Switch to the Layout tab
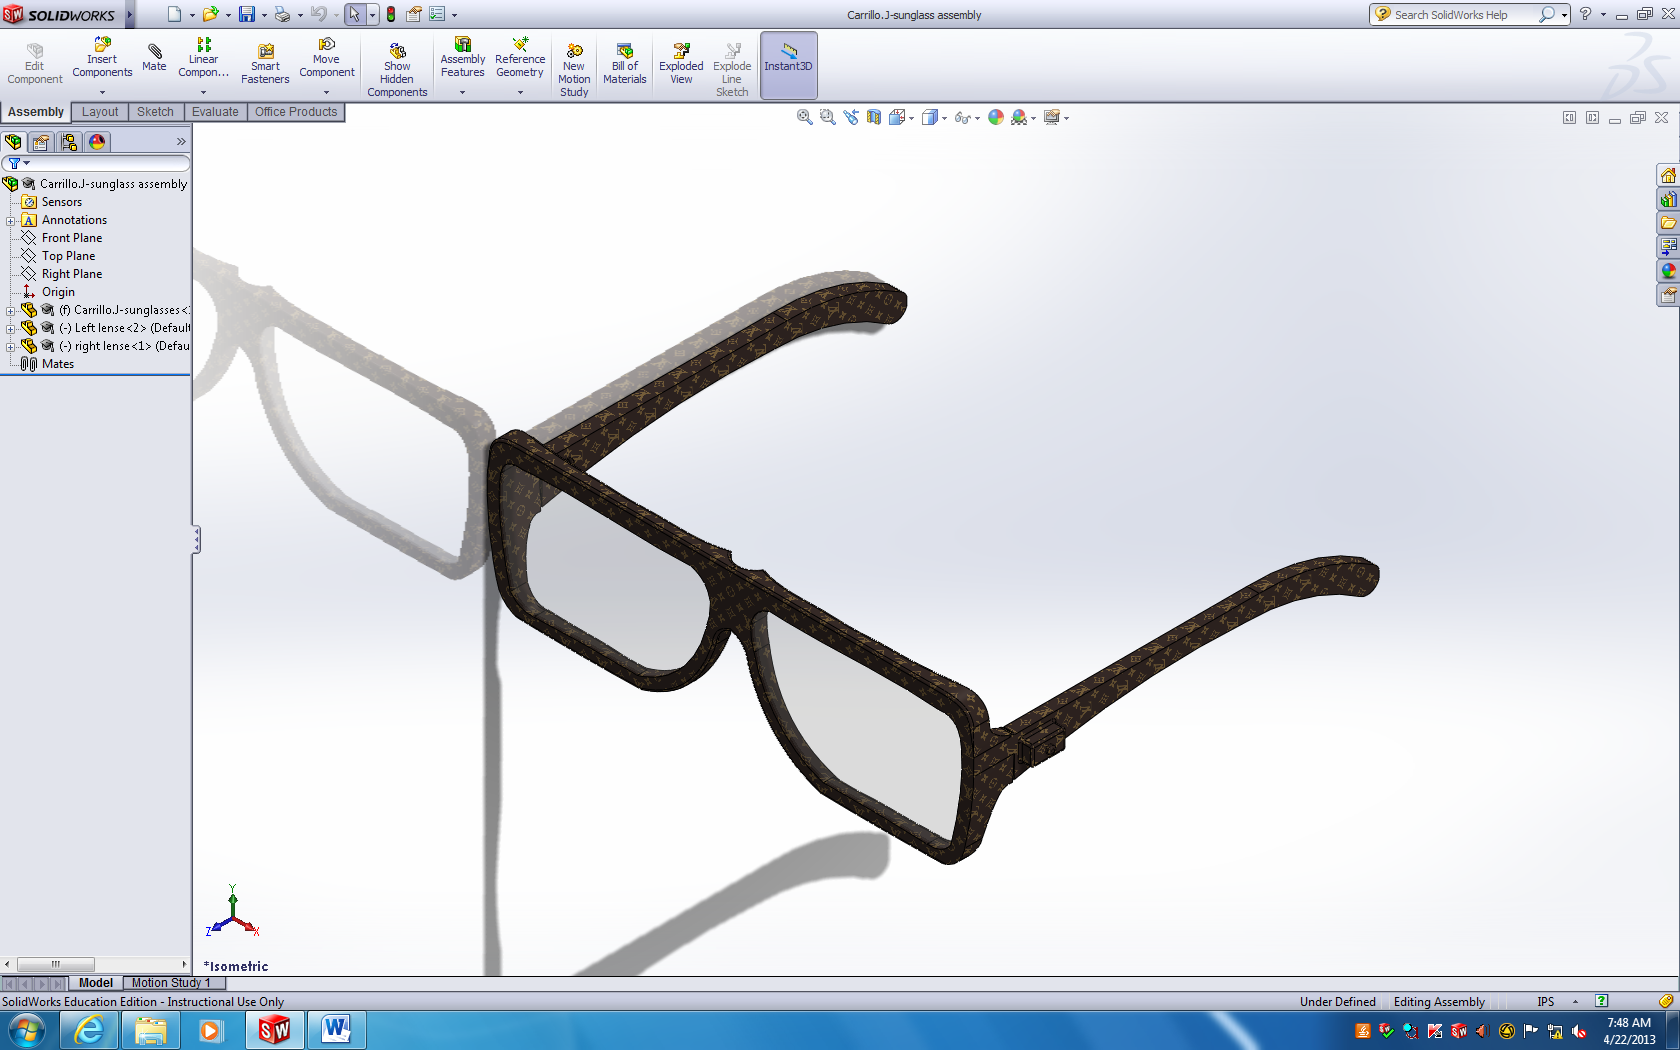This screenshot has height=1050, width=1680. click(100, 112)
